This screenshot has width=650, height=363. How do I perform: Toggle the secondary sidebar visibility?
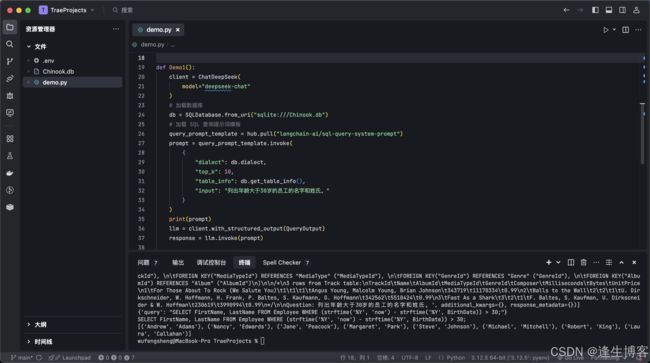[x=622, y=10]
